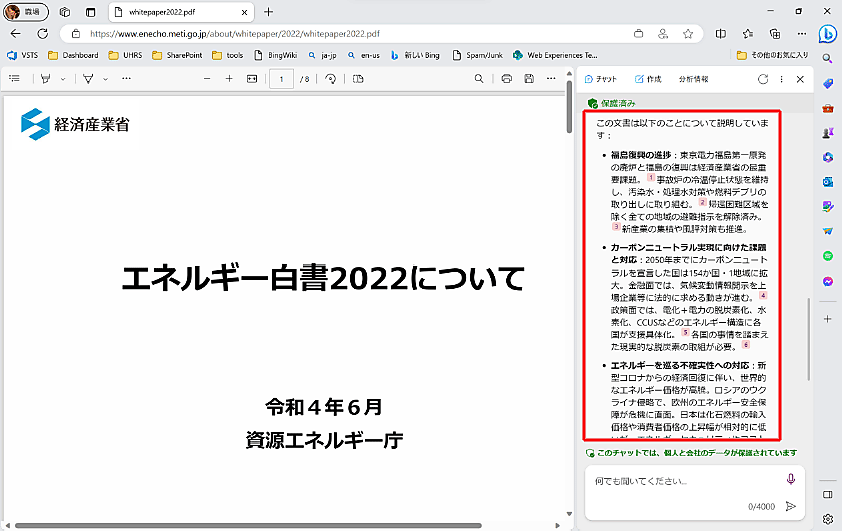Expand the draw tool dropdown arrow
This screenshot has height=531, width=842.
103,79
